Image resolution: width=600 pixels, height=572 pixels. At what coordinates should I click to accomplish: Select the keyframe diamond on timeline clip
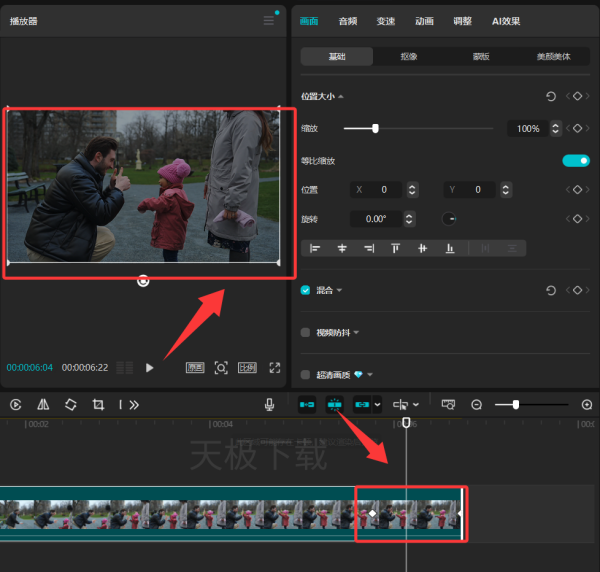tap(372, 513)
